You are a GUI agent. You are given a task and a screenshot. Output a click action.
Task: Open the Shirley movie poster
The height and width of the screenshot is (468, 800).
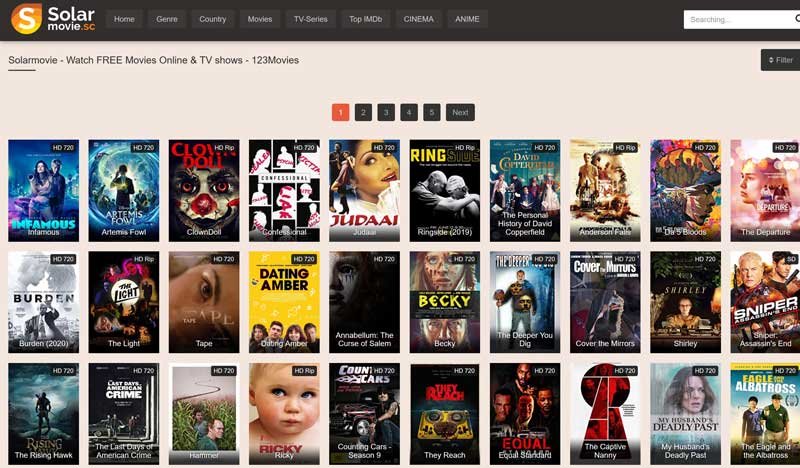[686, 302]
